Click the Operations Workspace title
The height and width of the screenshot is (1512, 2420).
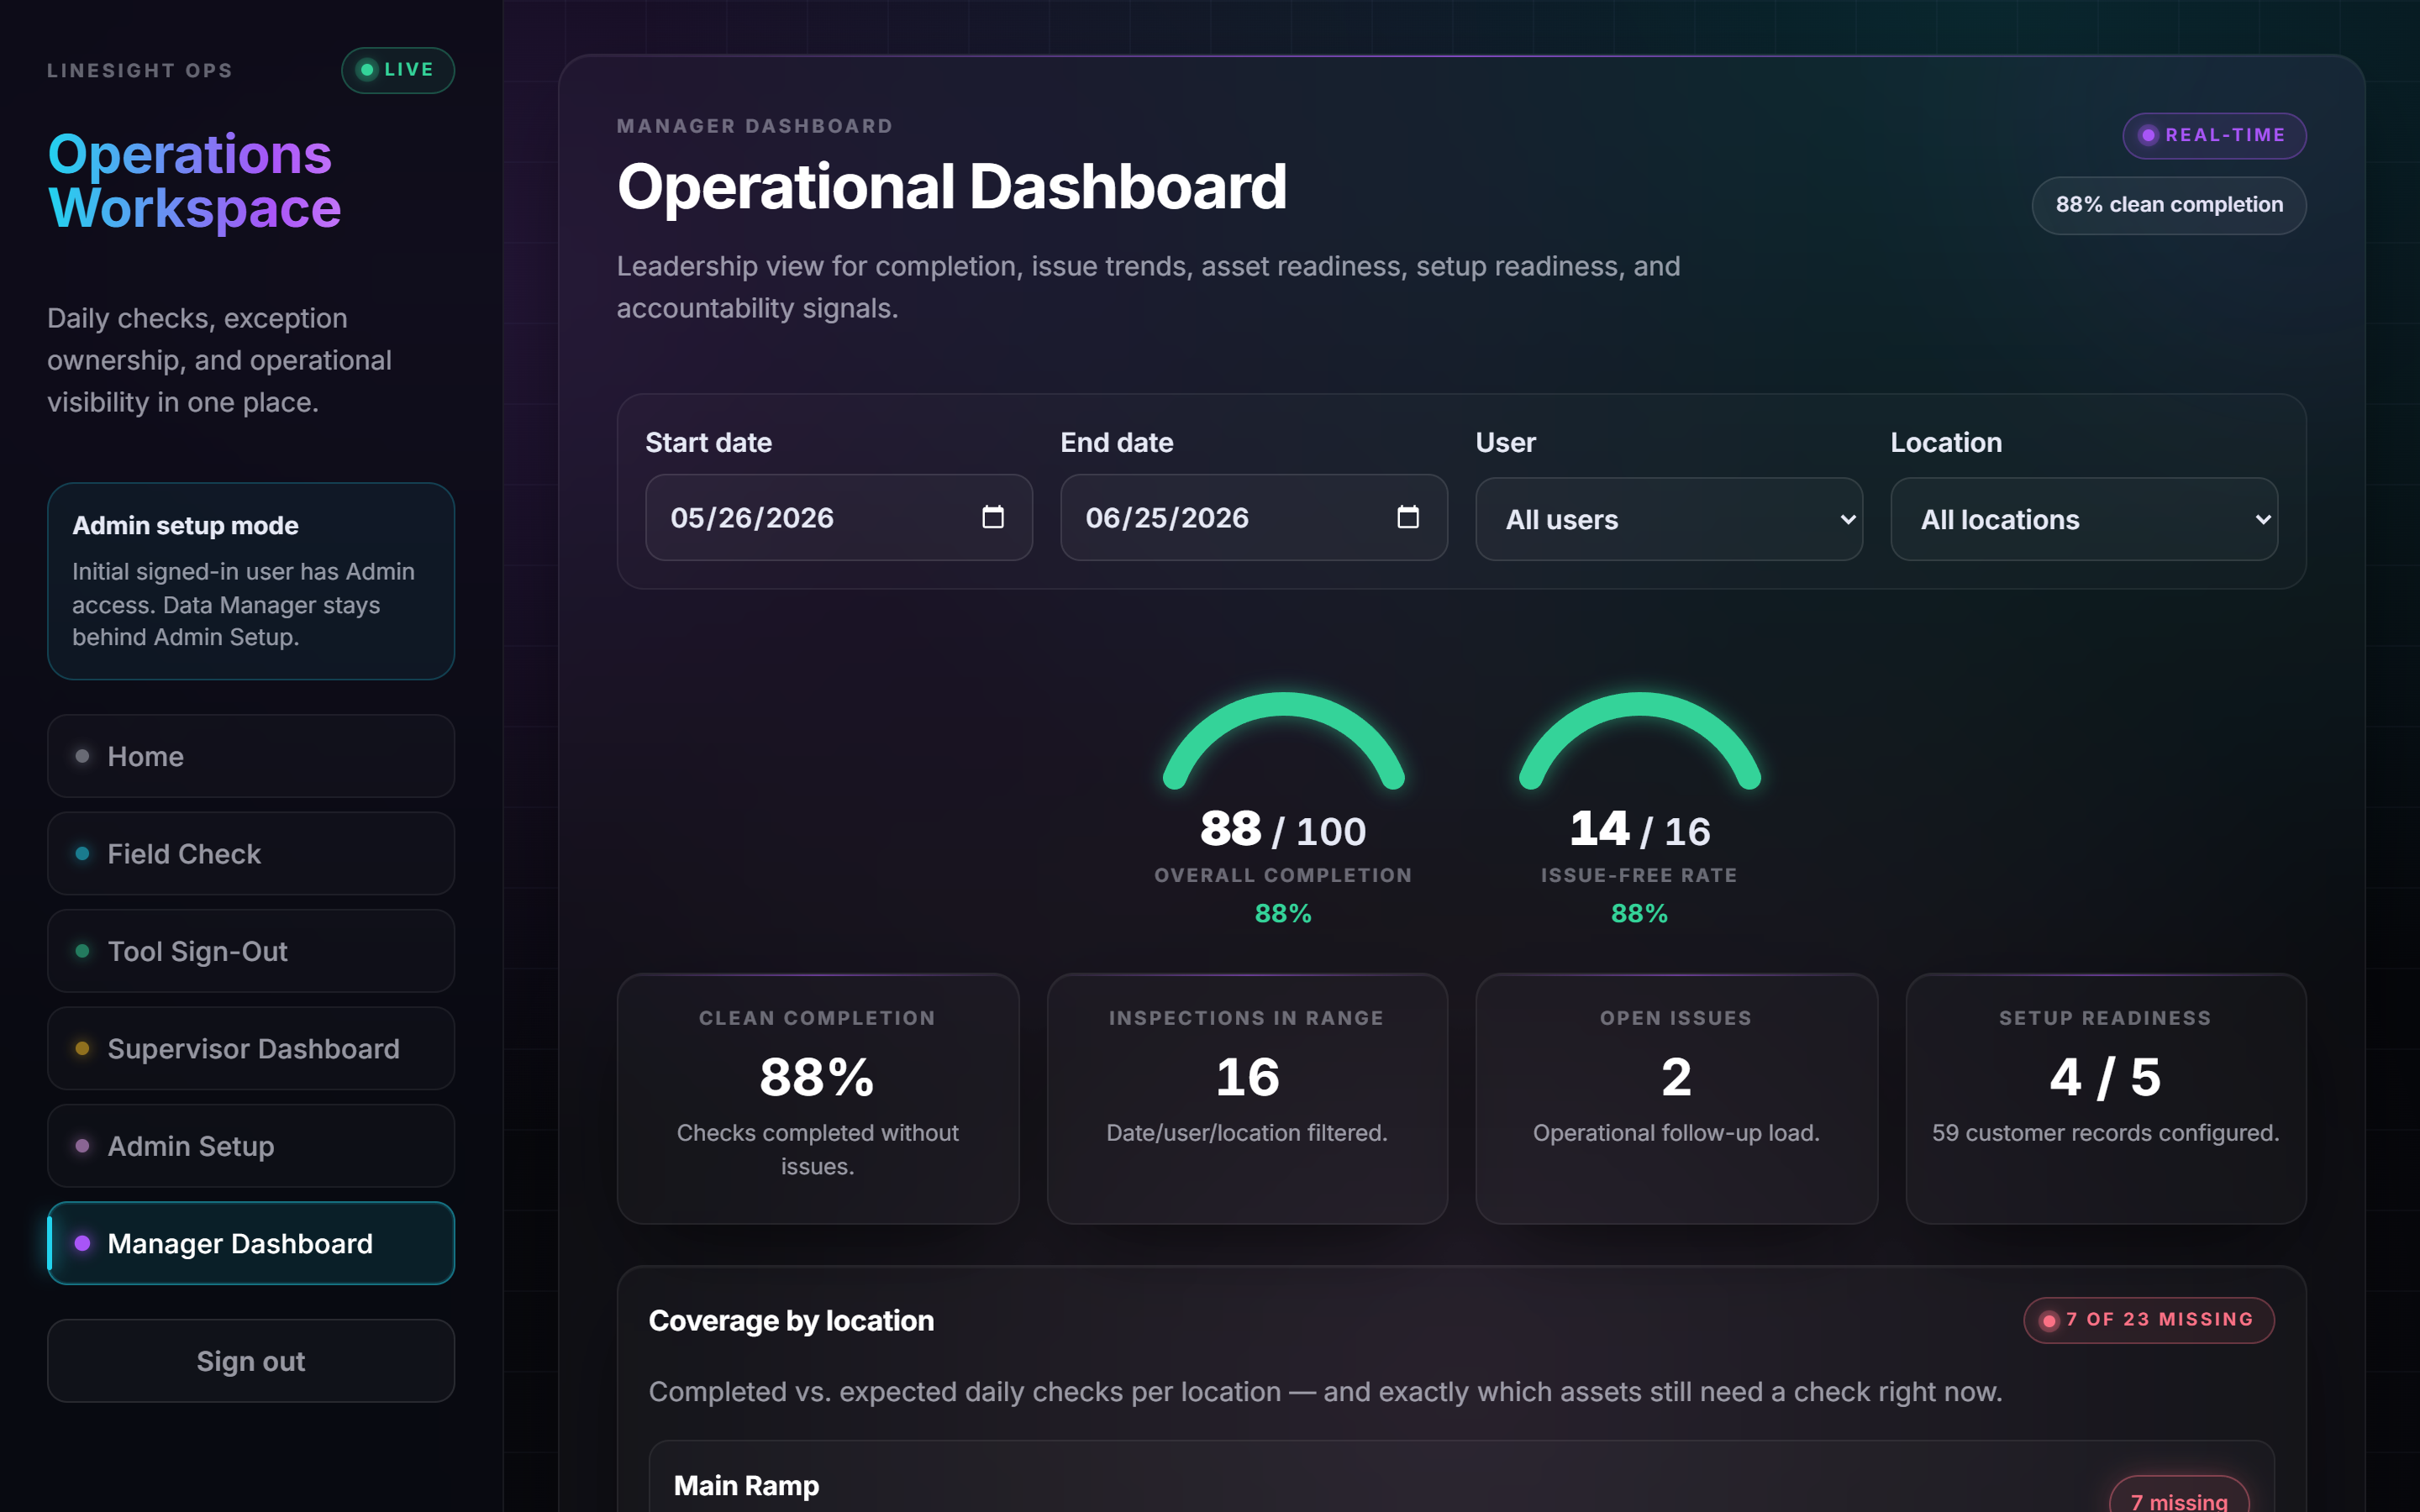point(195,181)
